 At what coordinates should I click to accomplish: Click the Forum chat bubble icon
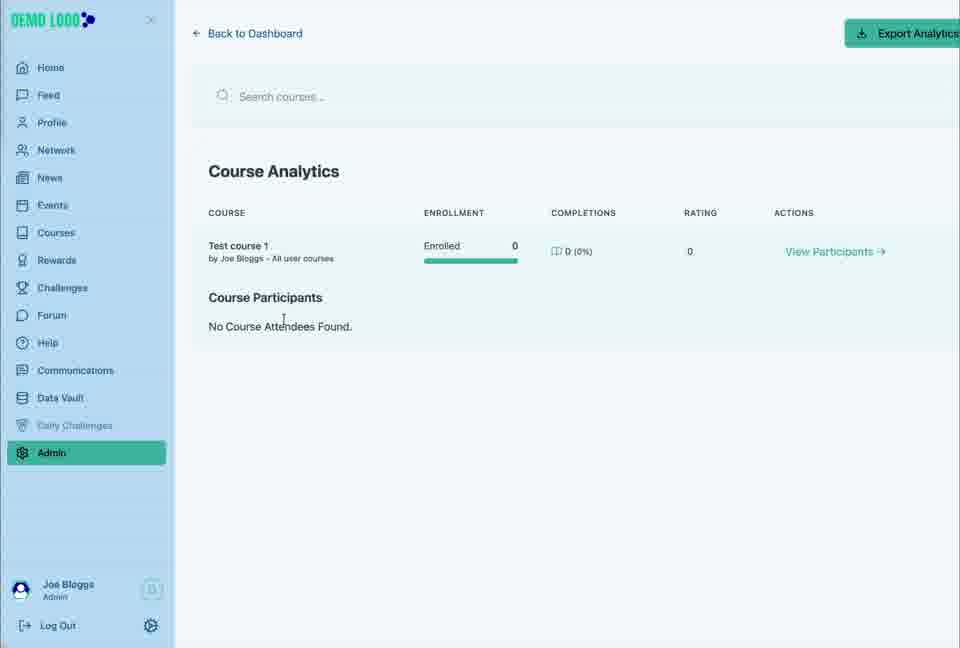coord(22,315)
